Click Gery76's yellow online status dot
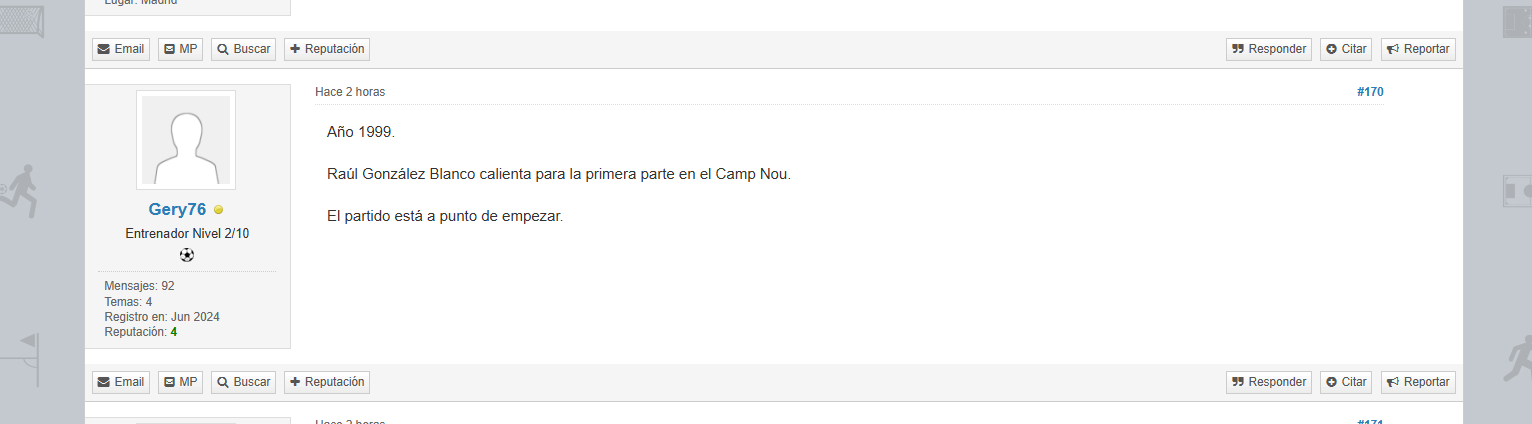 219,210
